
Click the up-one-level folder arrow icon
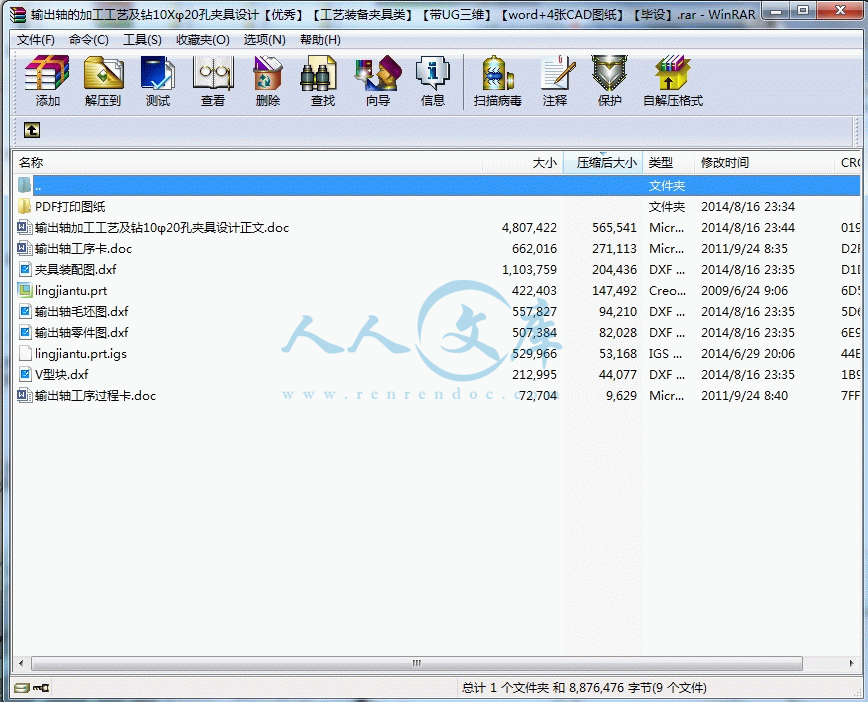coord(32,130)
